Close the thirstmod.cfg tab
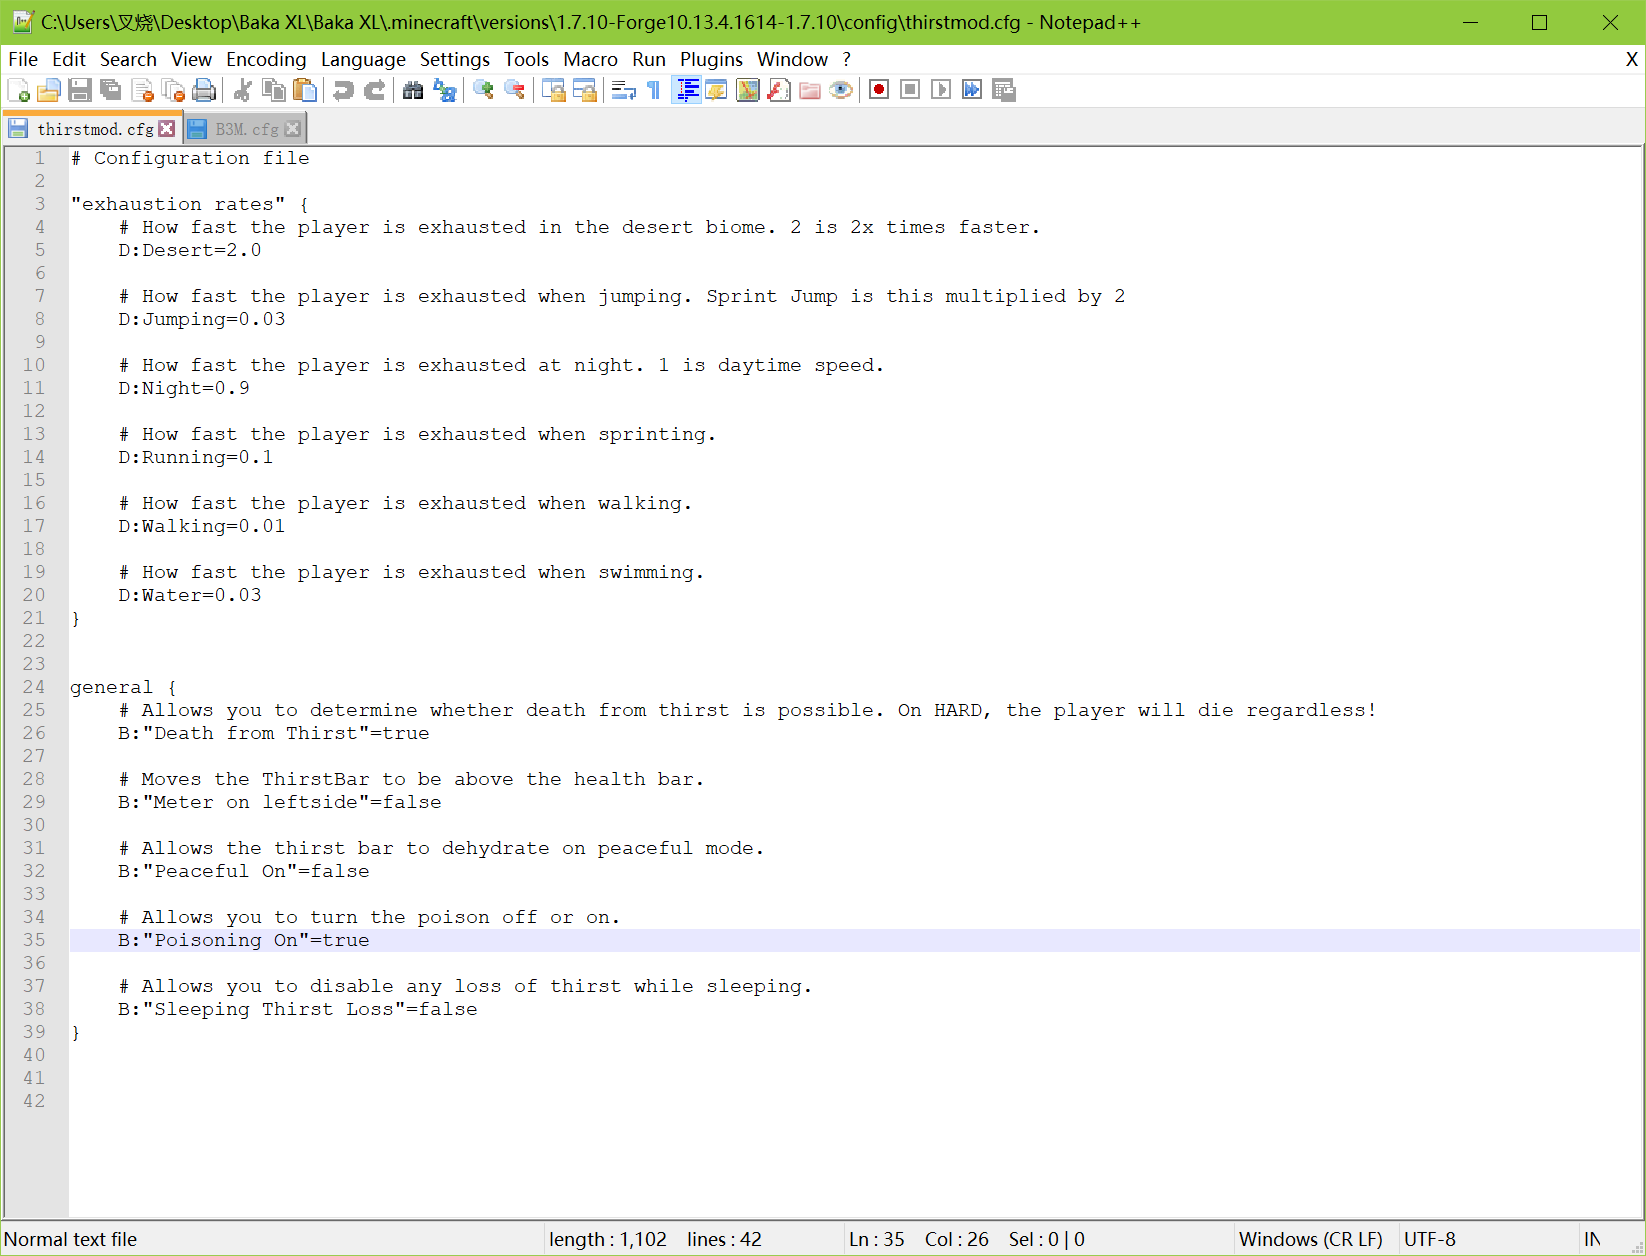 pos(167,129)
